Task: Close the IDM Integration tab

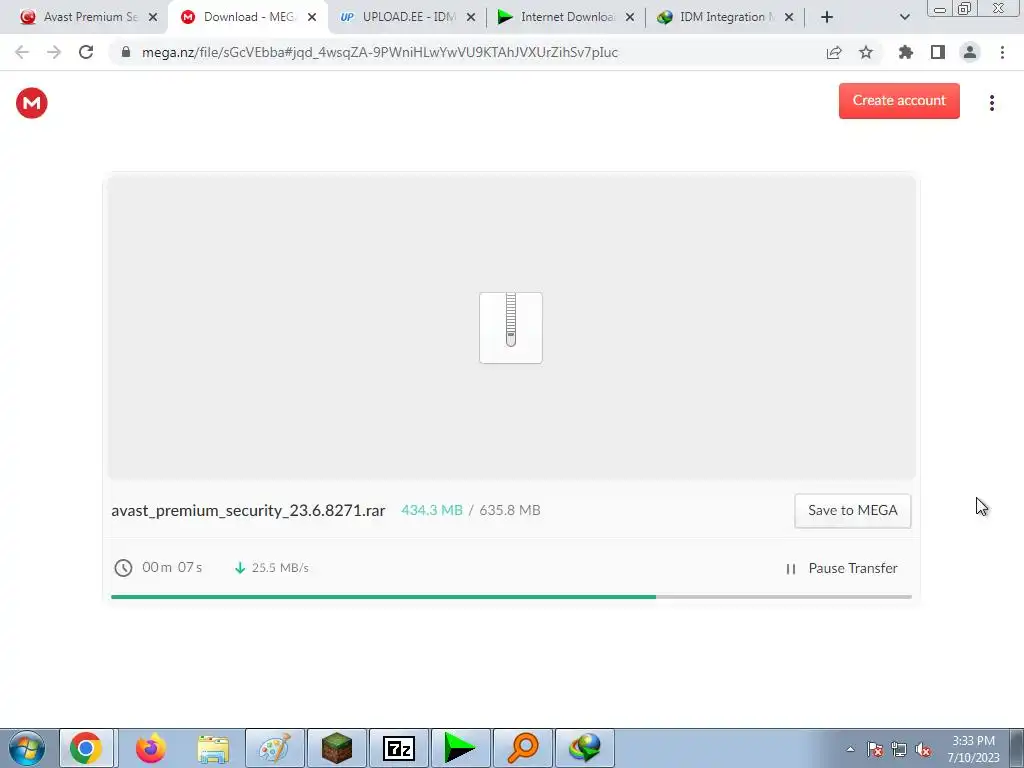Action: tap(789, 17)
